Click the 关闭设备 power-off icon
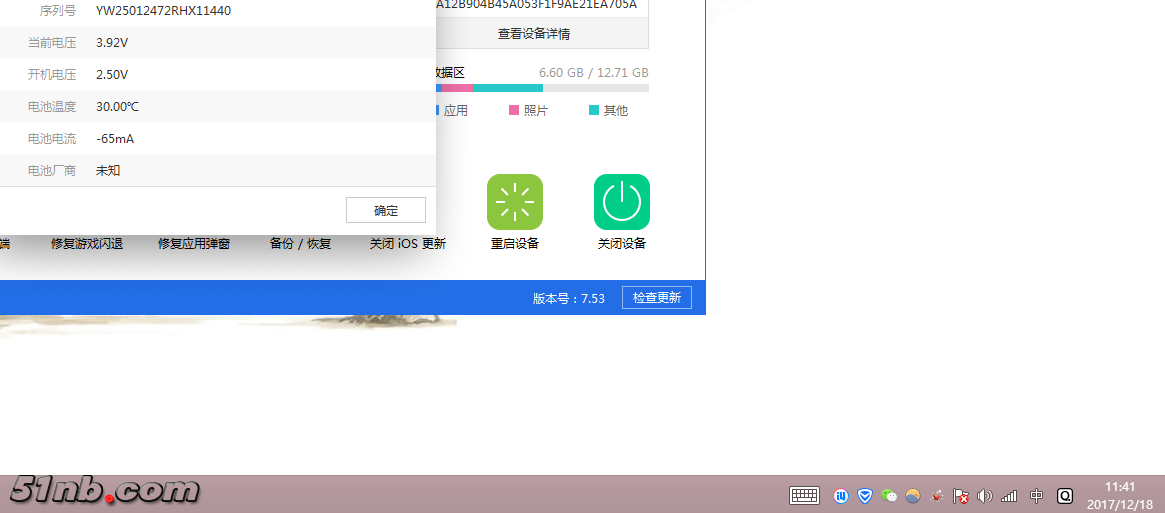The height and width of the screenshot is (513, 1165). pyautogui.click(x=622, y=202)
